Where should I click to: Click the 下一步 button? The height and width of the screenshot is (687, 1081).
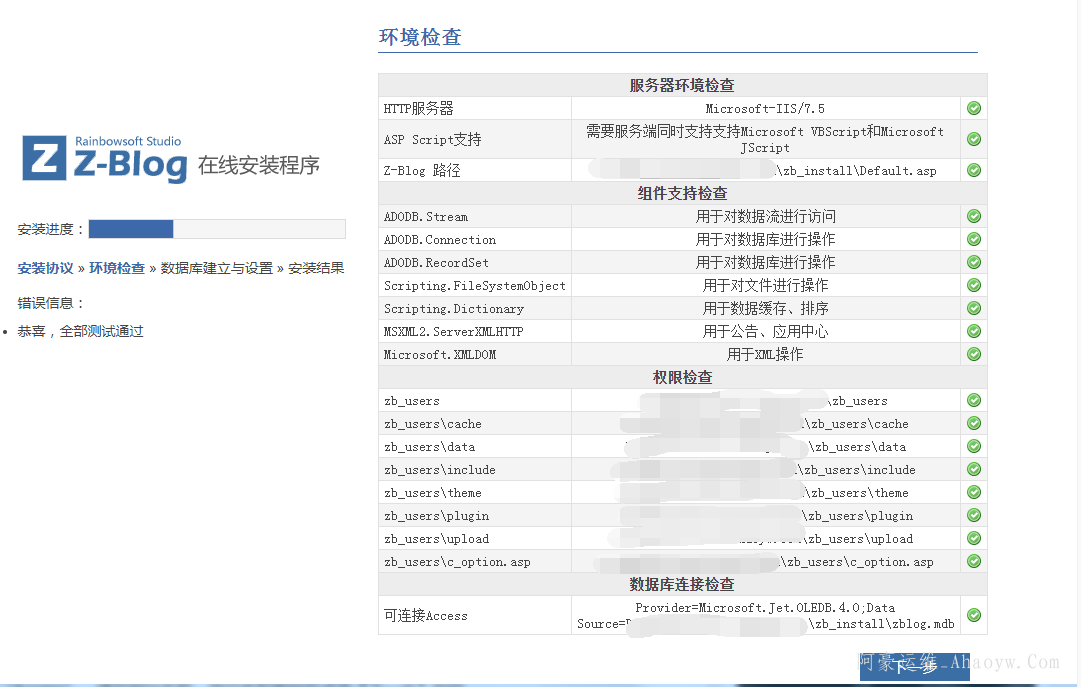click(x=914, y=667)
